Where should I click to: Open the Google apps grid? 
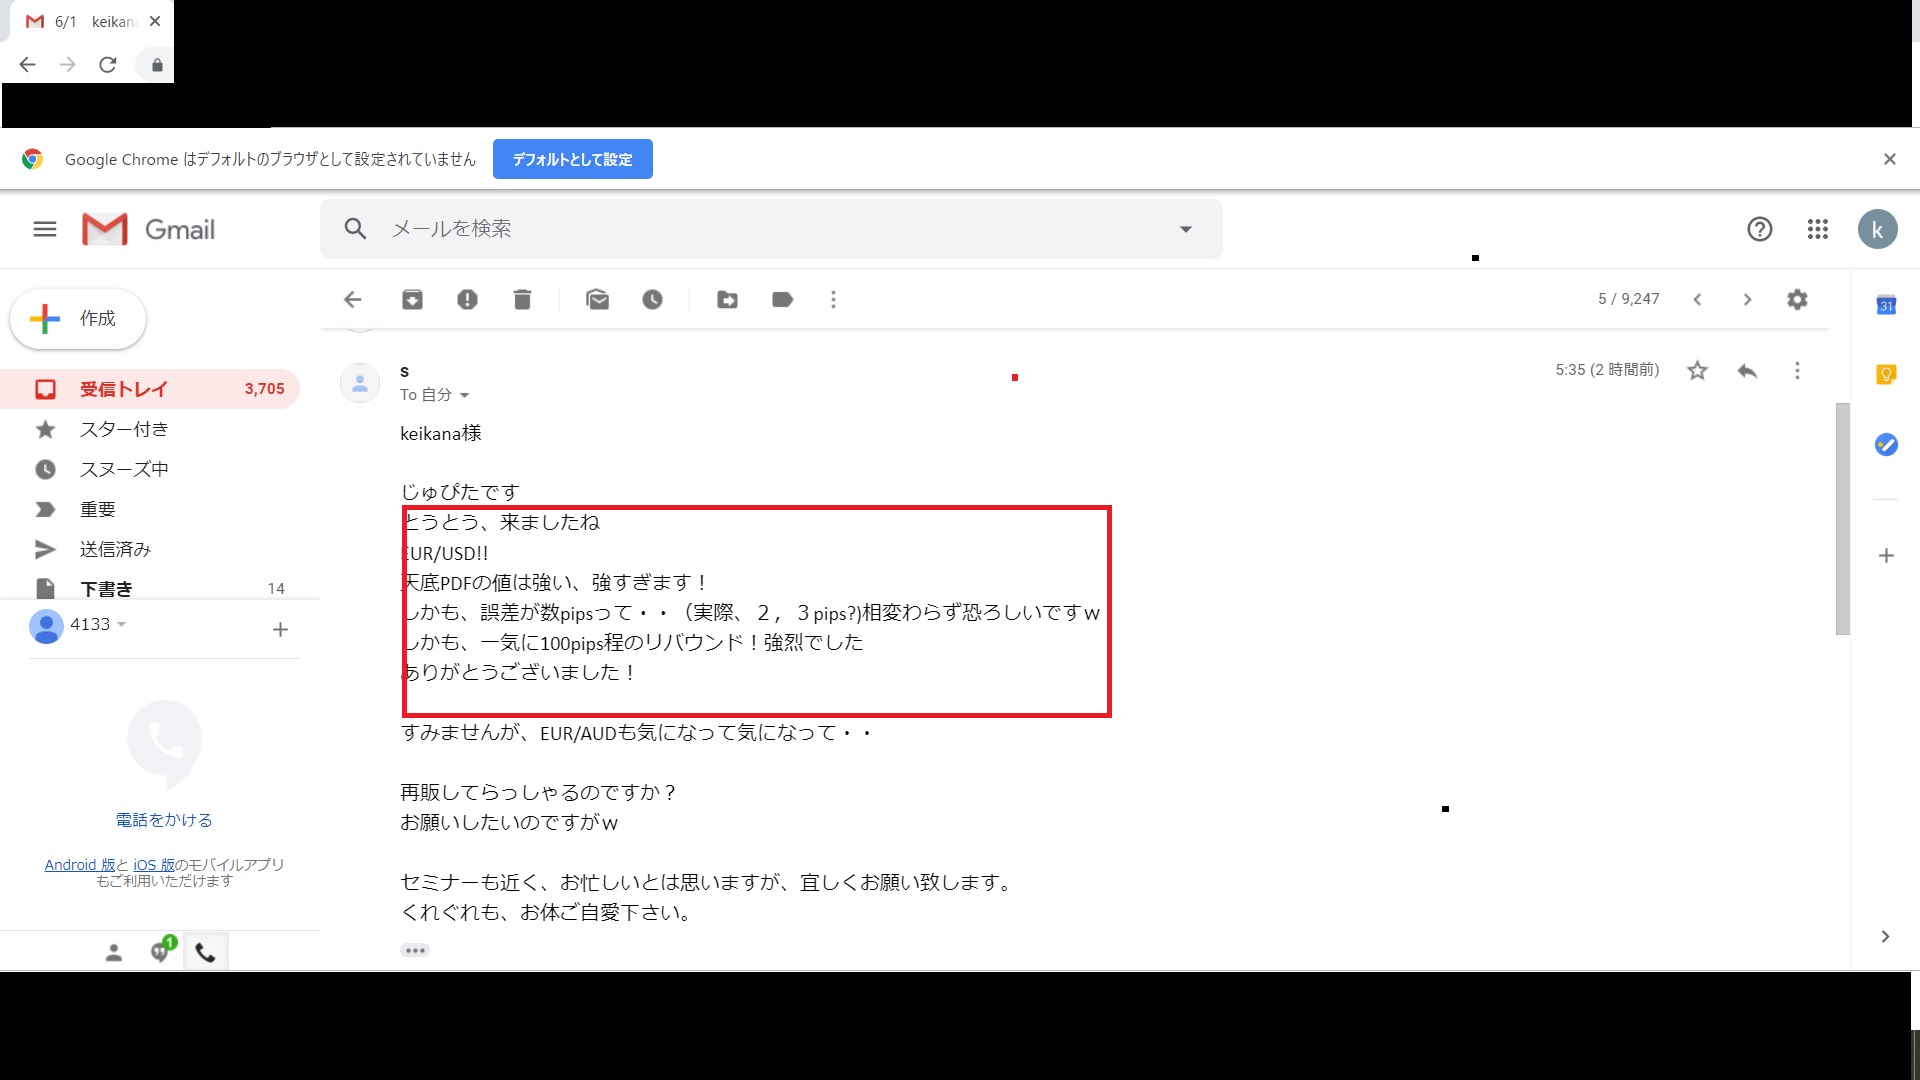click(x=1817, y=229)
